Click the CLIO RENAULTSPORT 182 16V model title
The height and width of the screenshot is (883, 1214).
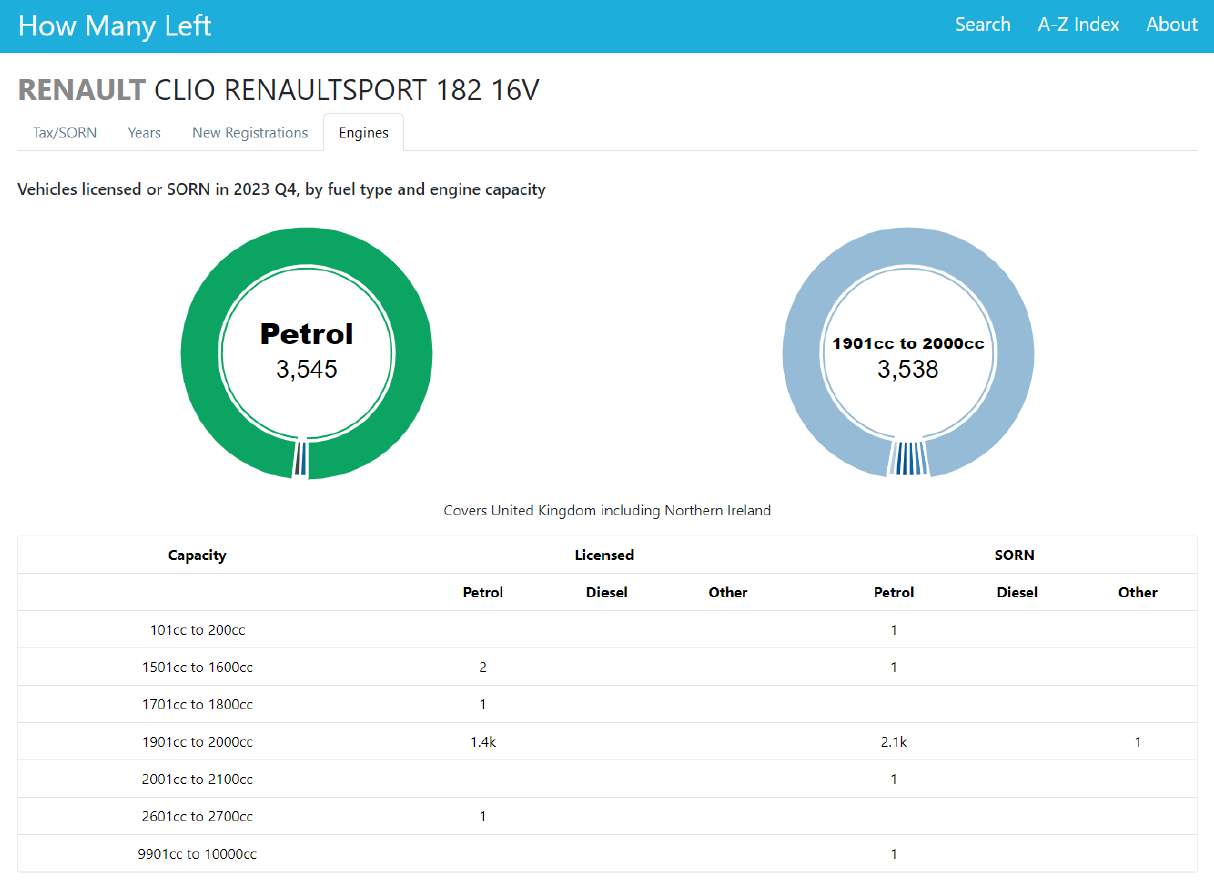347,90
